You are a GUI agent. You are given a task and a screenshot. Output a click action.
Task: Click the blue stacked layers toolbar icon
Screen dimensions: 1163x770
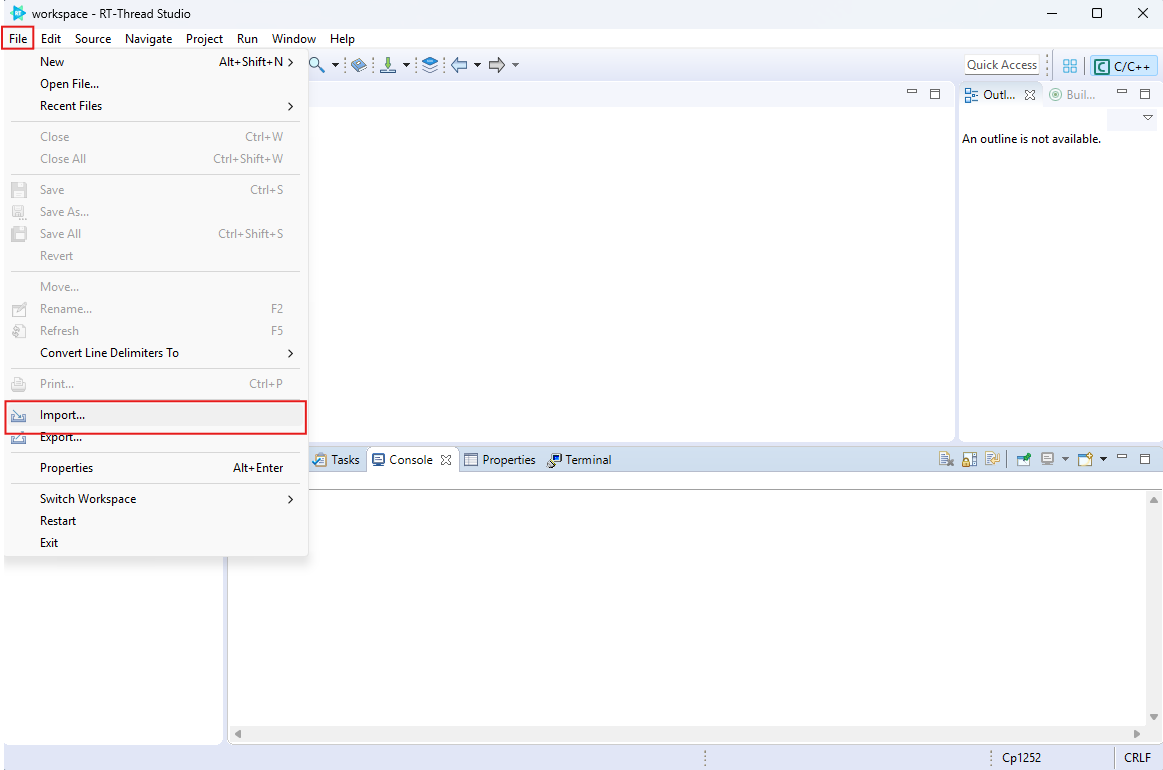pos(430,65)
